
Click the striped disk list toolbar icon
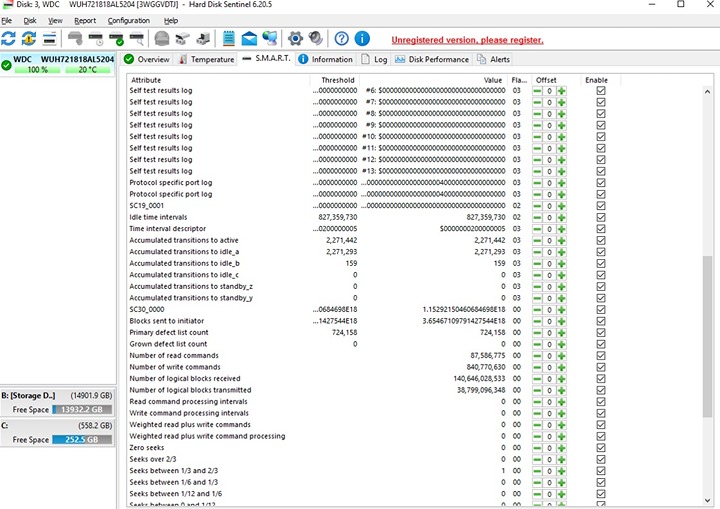[x=50, y=39]
